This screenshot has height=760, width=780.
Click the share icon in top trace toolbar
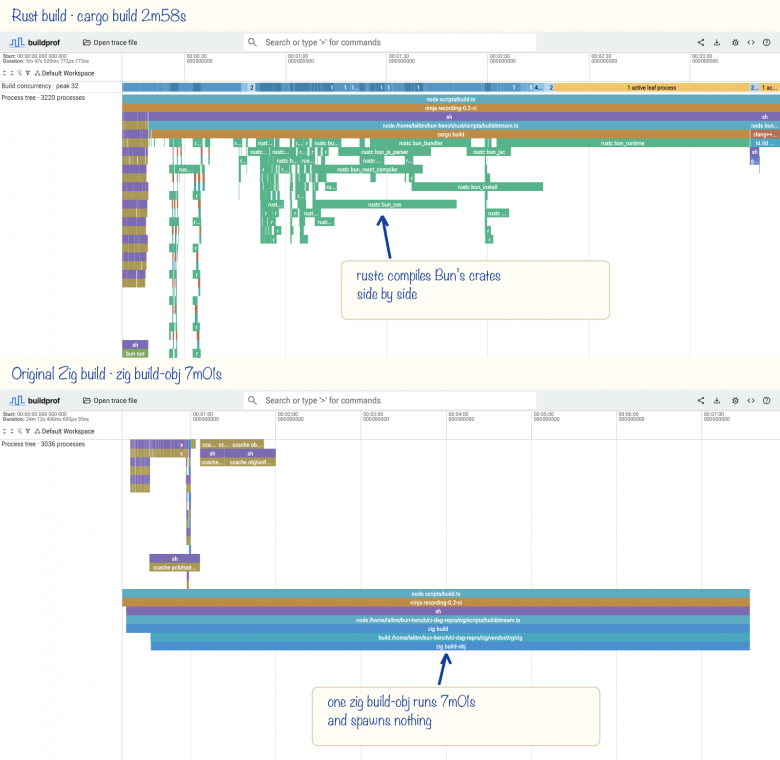click(701, 43)
